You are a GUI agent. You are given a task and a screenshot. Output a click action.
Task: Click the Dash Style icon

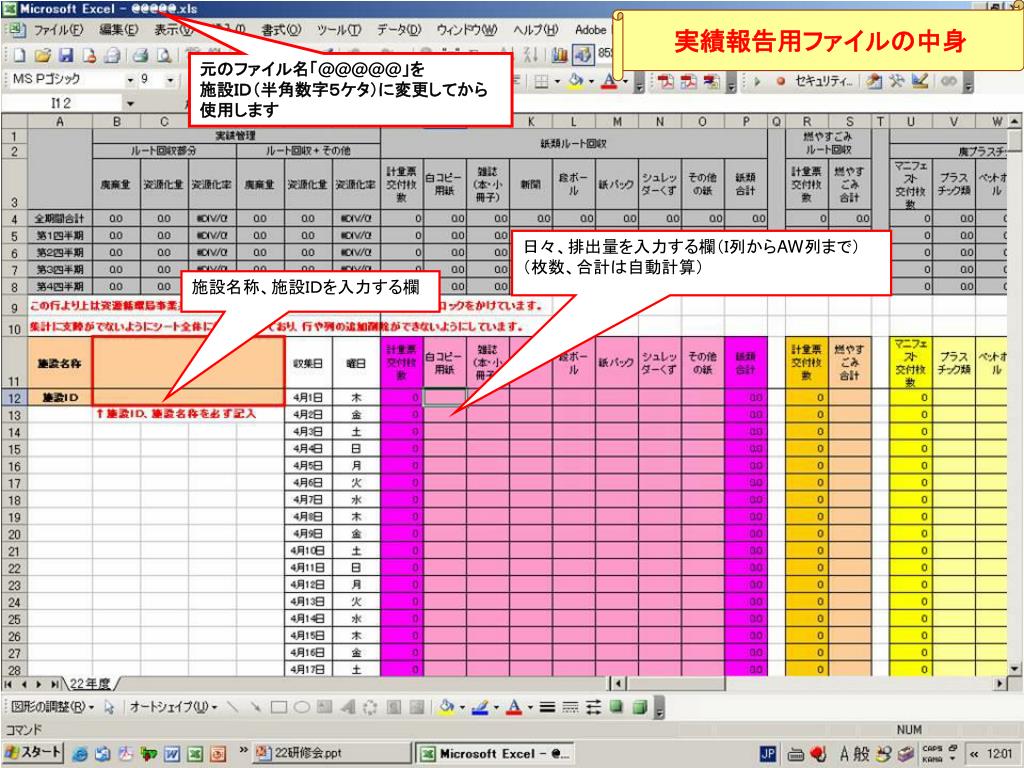[x=570, y=707]
